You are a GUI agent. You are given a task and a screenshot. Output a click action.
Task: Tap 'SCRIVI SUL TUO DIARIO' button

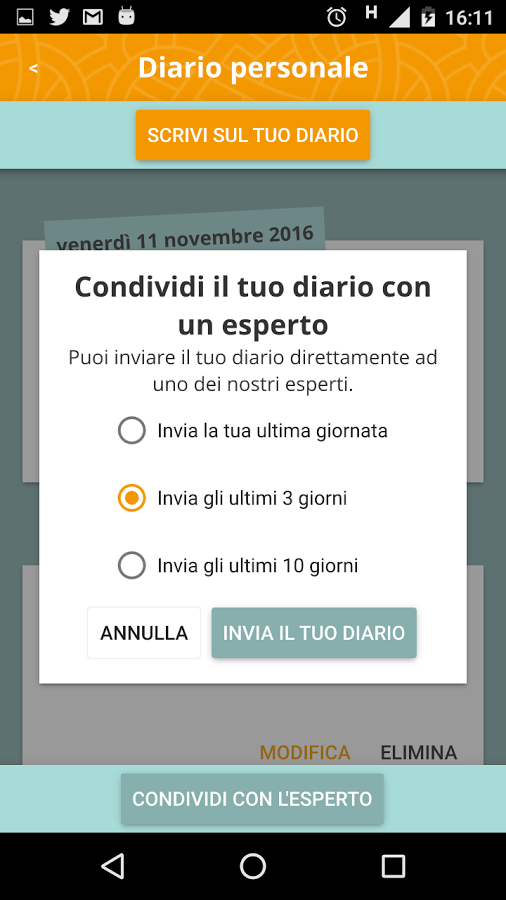pos(253,135)
